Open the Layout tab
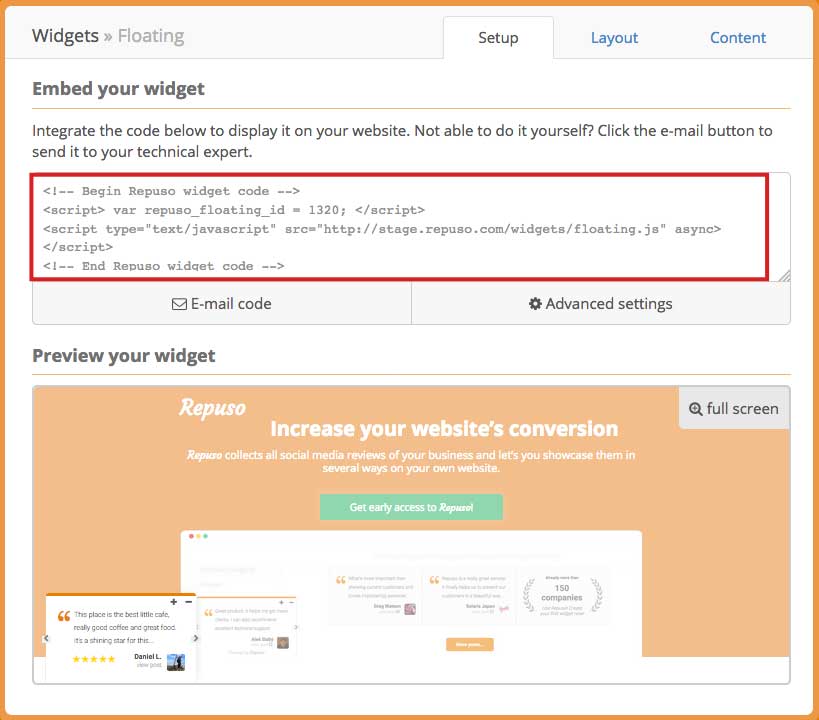 click(614, 38)
